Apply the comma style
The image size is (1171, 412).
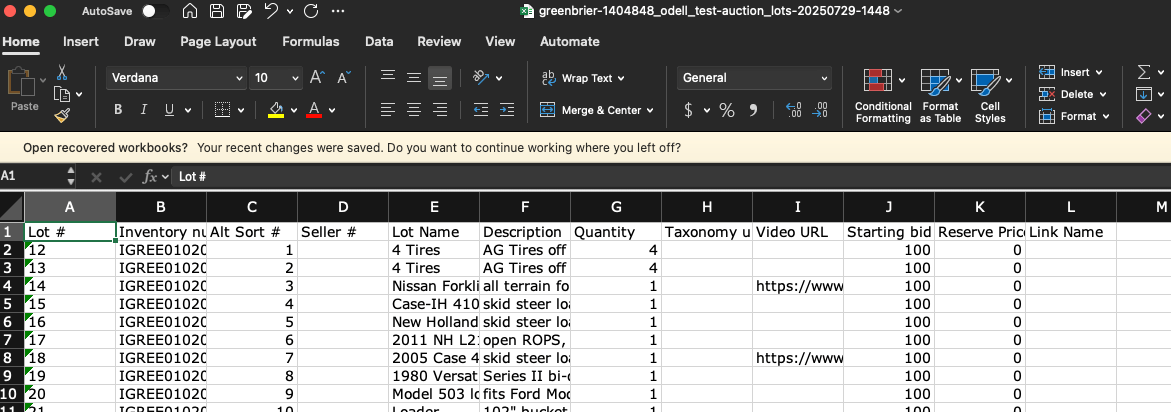(753, 110)
